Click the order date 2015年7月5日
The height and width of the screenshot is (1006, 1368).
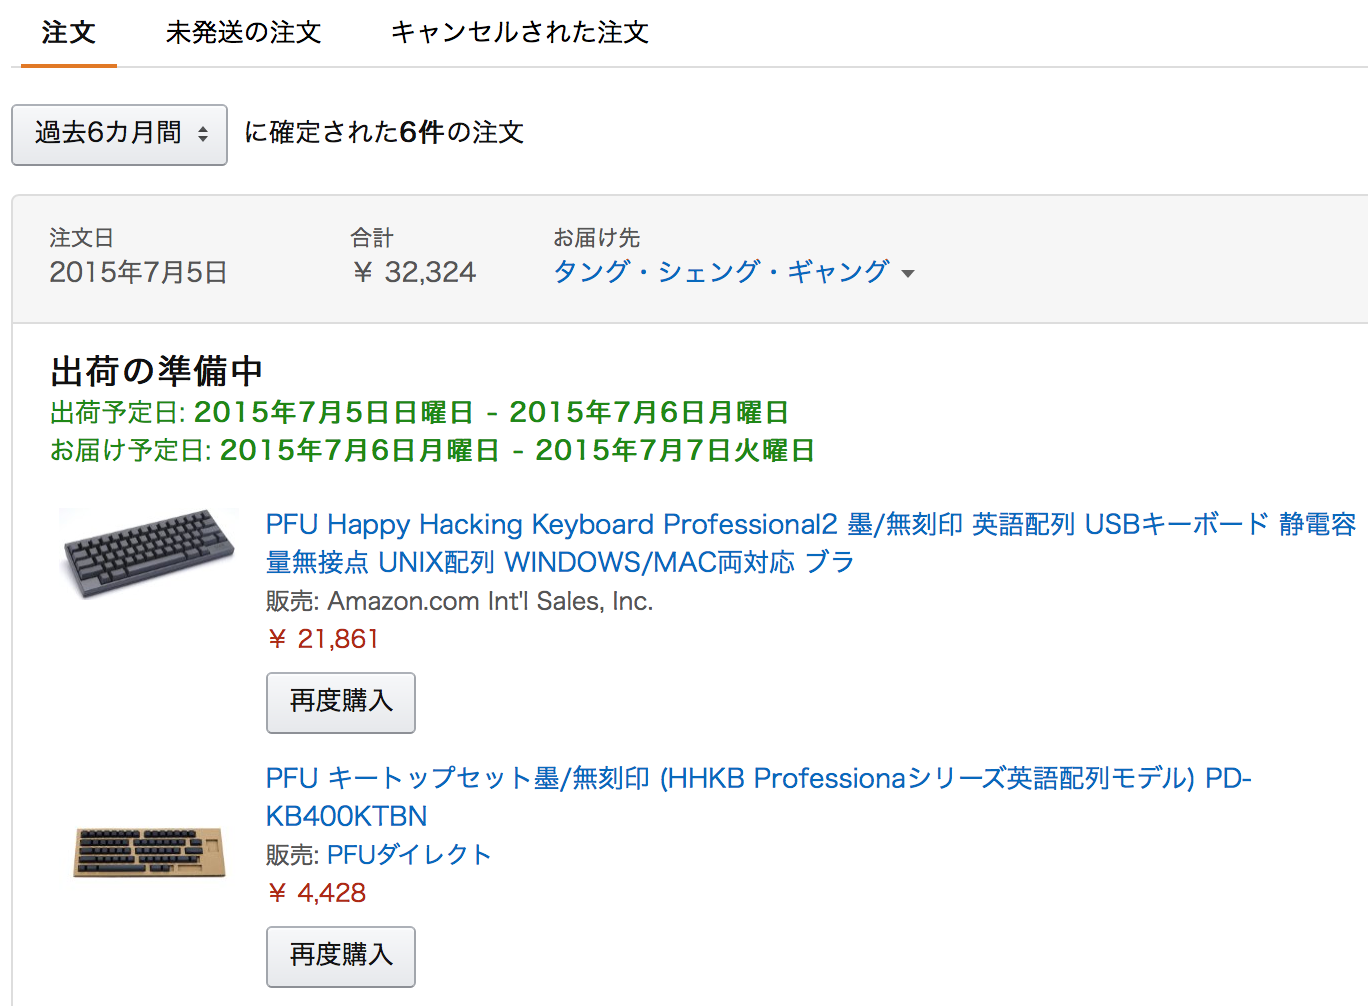(138, 272)
